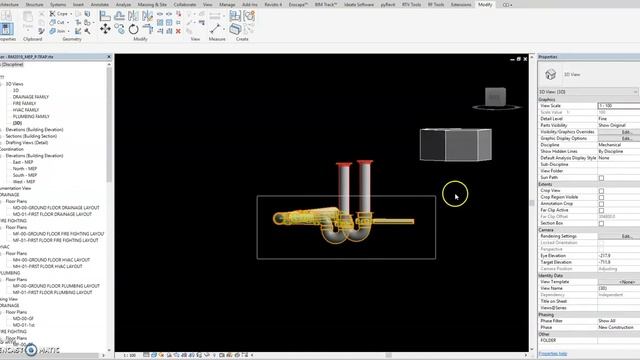
Task: Click the Create Group icon
Action: click(x=249, y=16)
